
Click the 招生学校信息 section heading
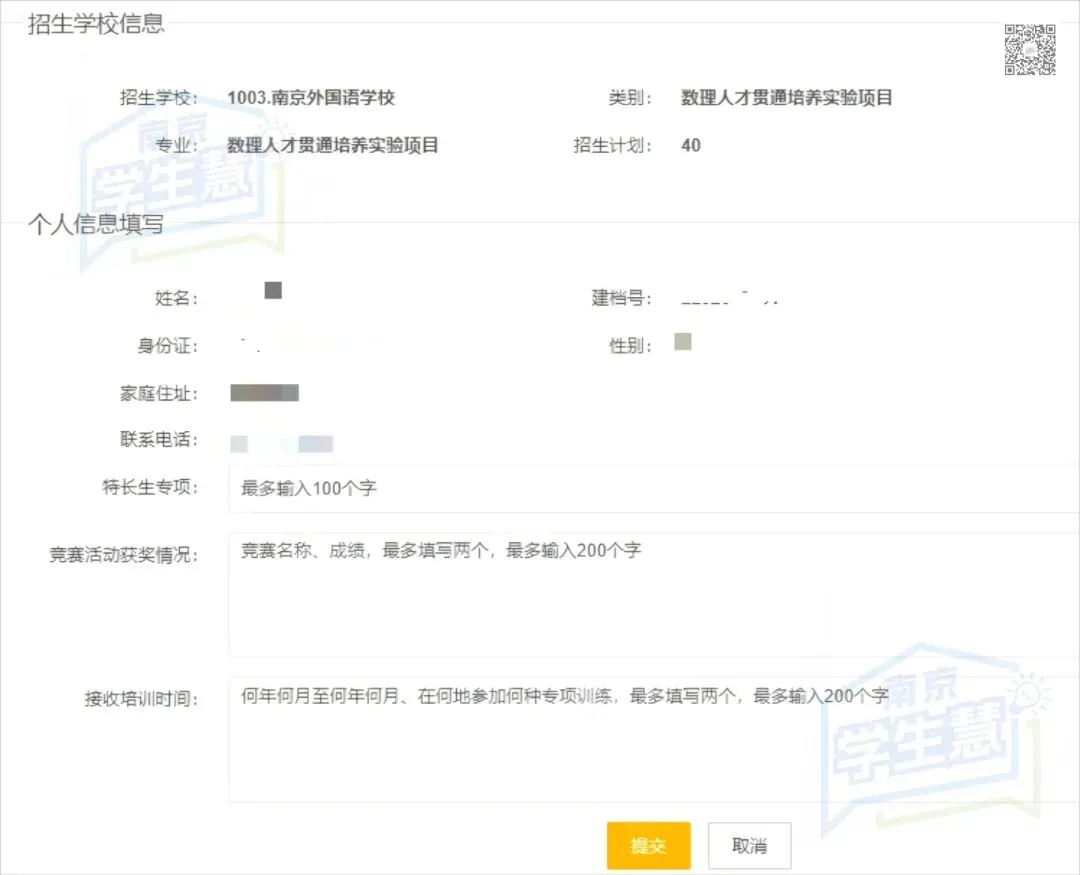point(96,24)
